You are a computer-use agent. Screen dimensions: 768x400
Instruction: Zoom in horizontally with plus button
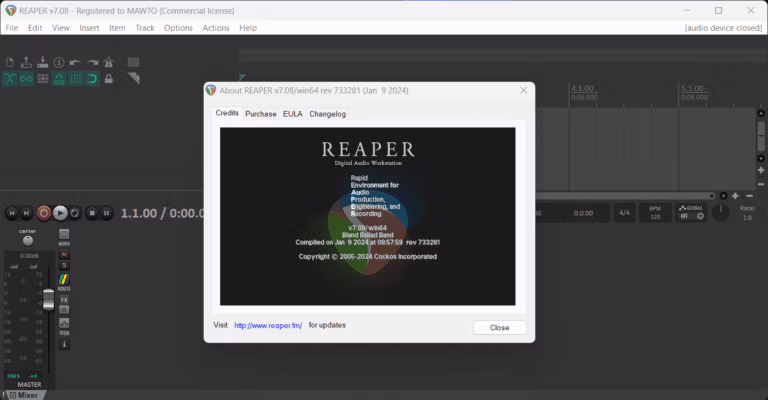pyautogui.click(x=735, y=196)
